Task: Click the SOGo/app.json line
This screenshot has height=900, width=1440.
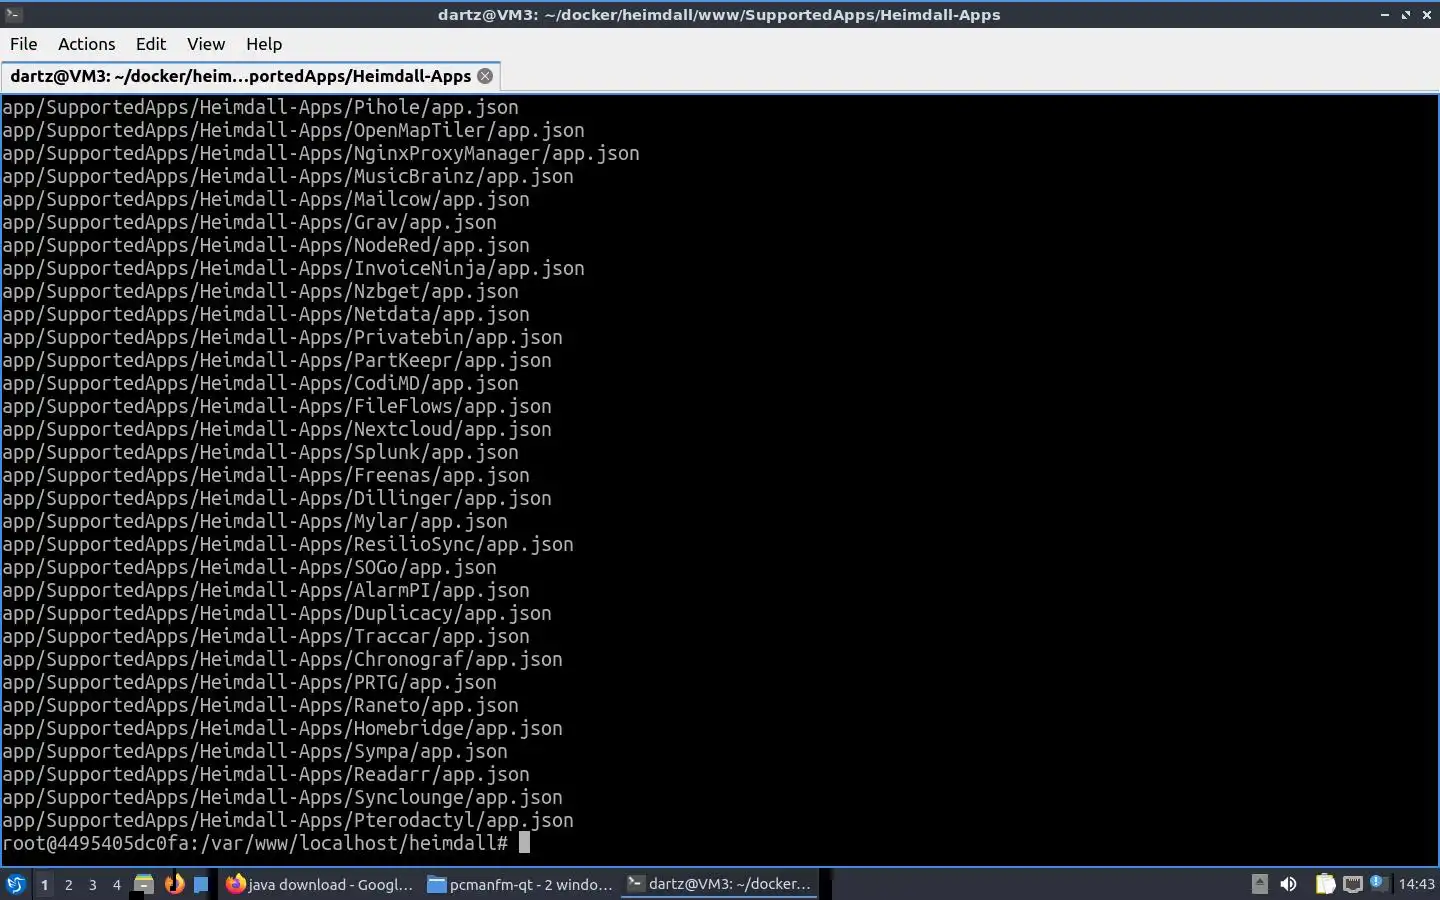Action: click(x=249, y=567)
